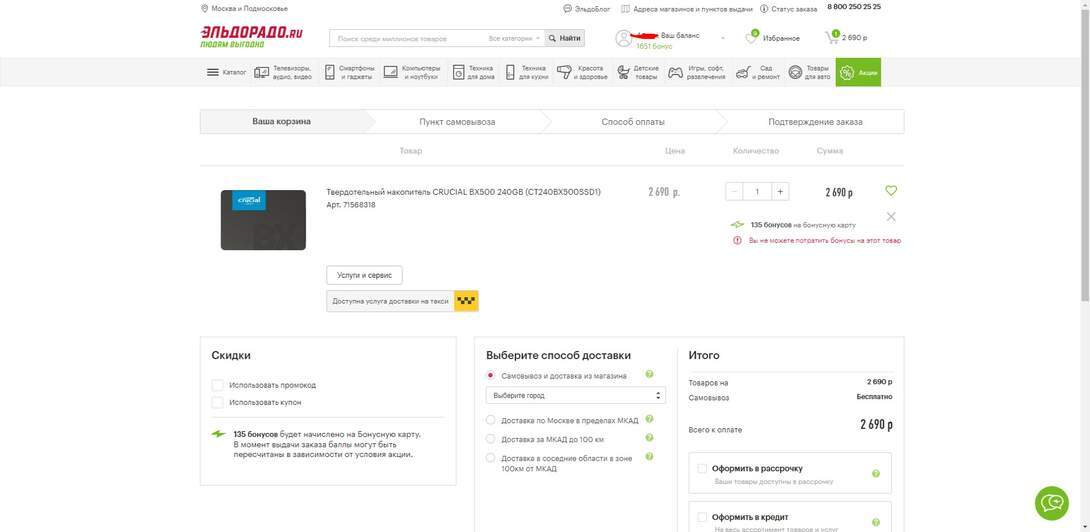Click the help icon next to Самовывоз option
Screen dimensions: 1090x532
point(649,375)
